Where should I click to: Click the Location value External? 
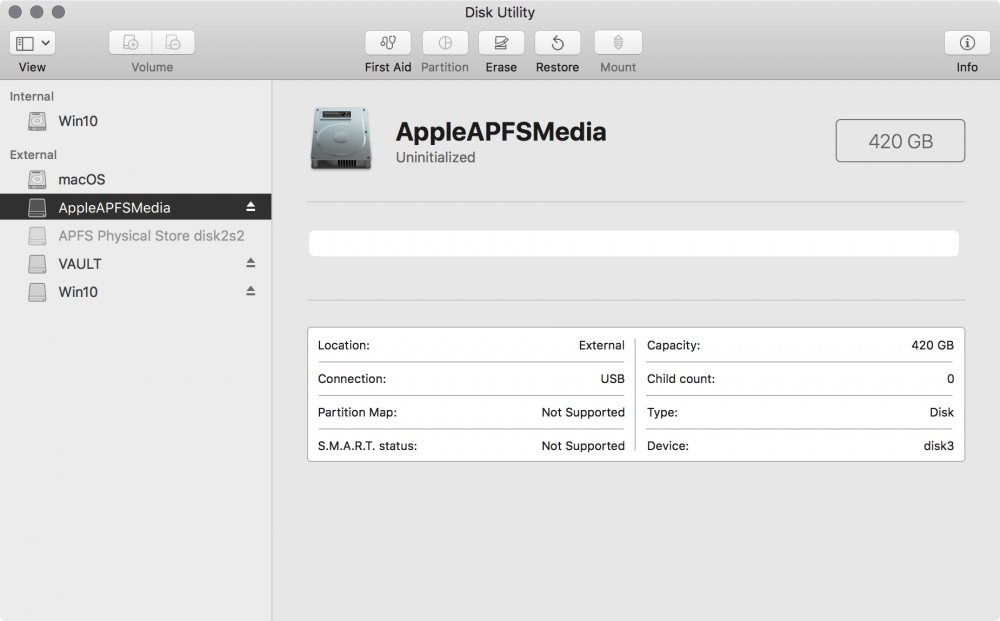pos(601,345)
